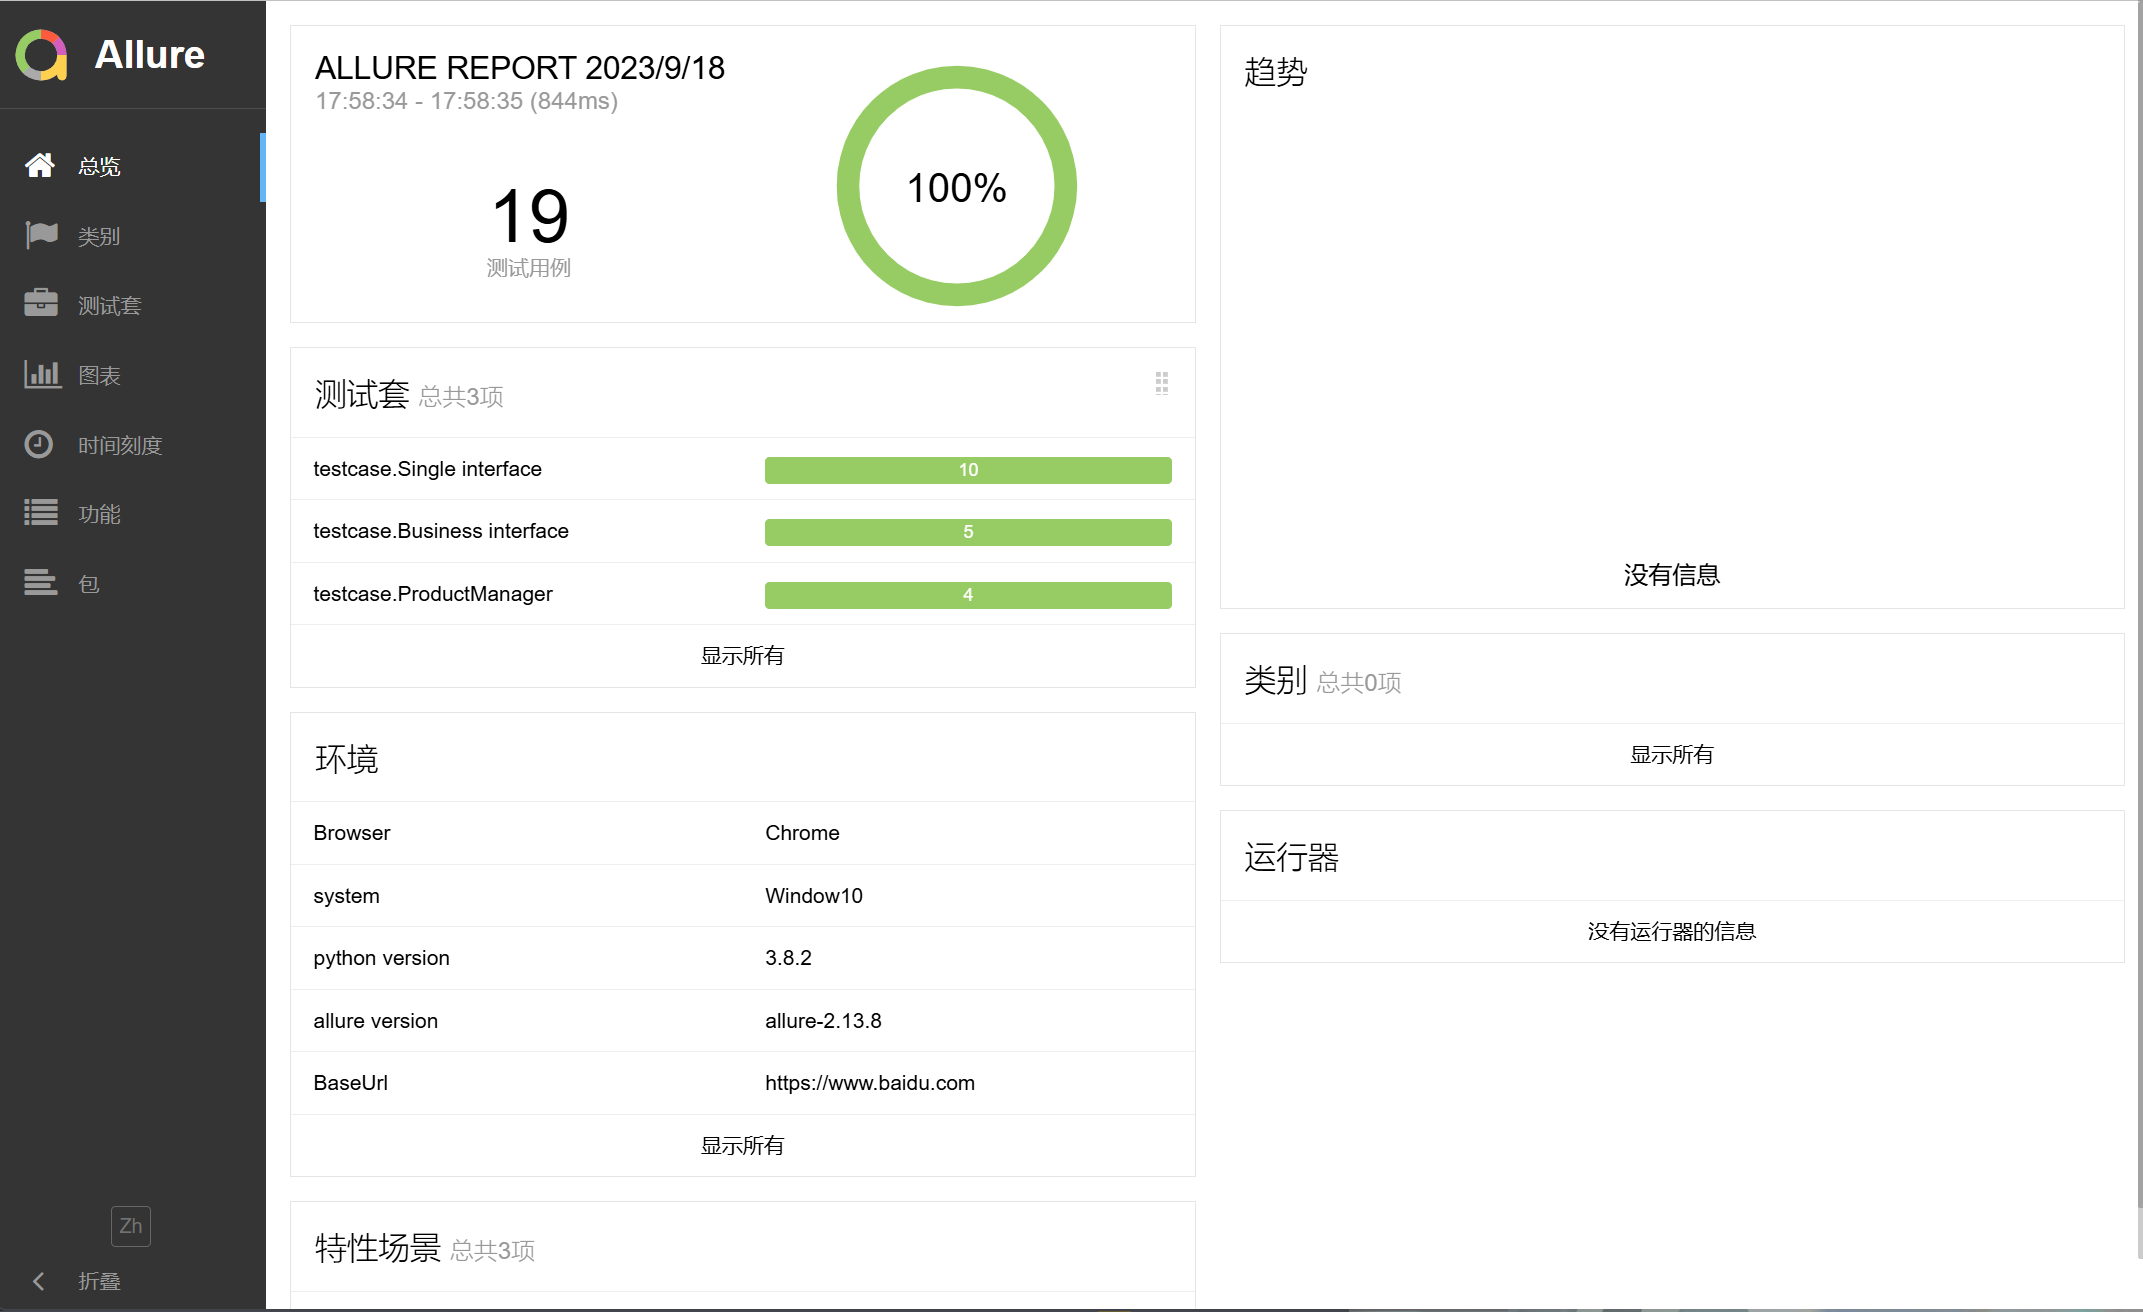2143x1312 pixels.
Task: Open the 类别 menu item
Action: [x=133, y=236]
